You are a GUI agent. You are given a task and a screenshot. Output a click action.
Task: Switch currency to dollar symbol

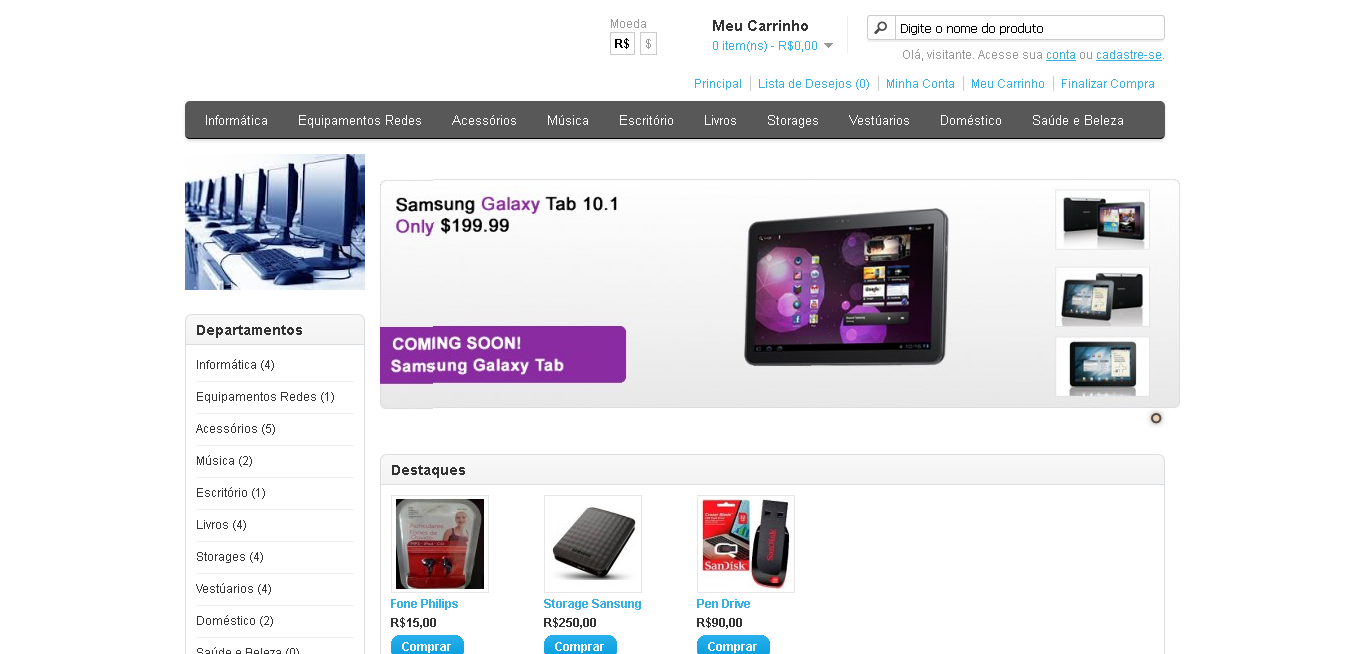(x=648, y=44)
